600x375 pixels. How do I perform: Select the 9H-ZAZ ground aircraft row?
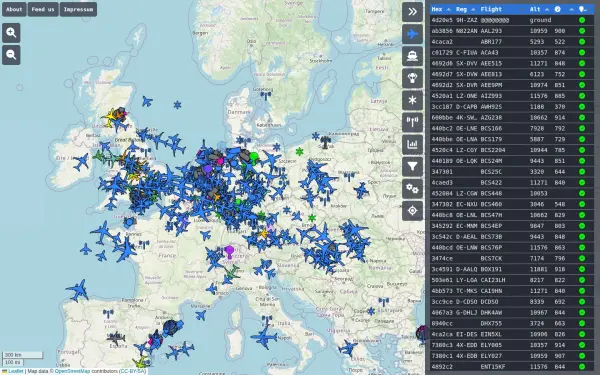click(x=512, y=20)
